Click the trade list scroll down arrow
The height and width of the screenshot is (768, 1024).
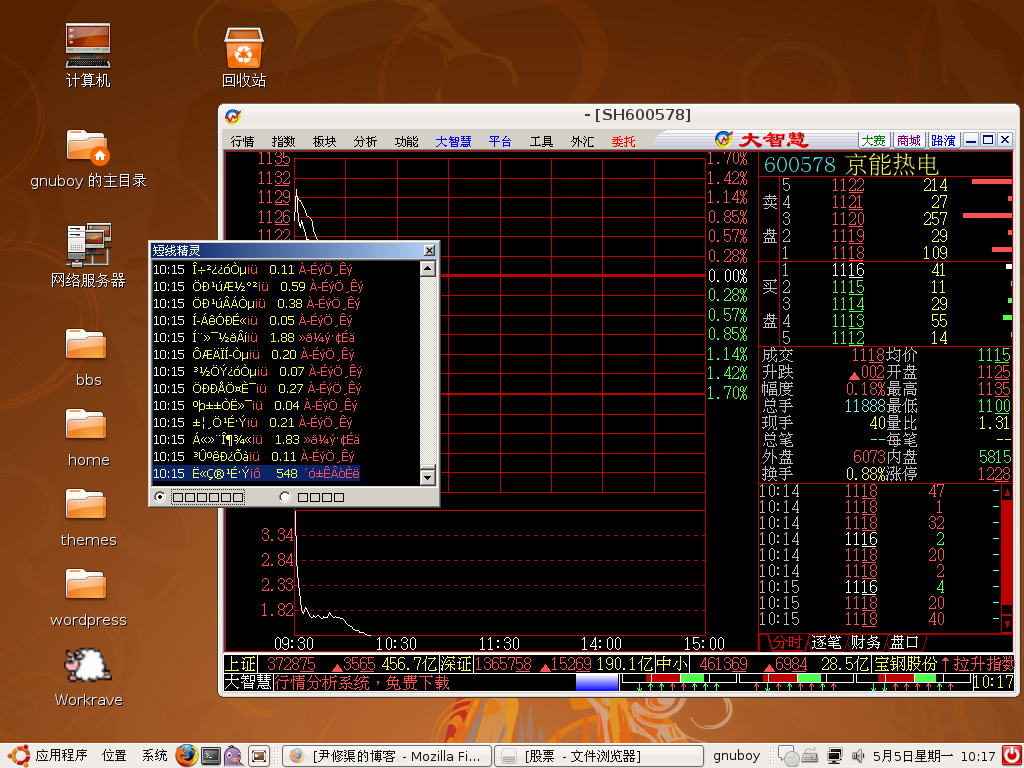[x=1007, y=624]
